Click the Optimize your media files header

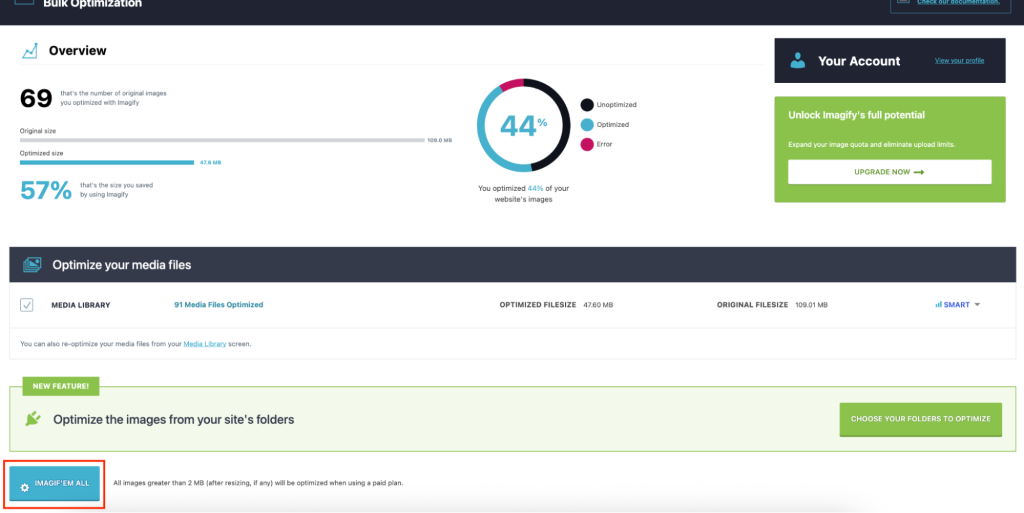pos(513,264)
